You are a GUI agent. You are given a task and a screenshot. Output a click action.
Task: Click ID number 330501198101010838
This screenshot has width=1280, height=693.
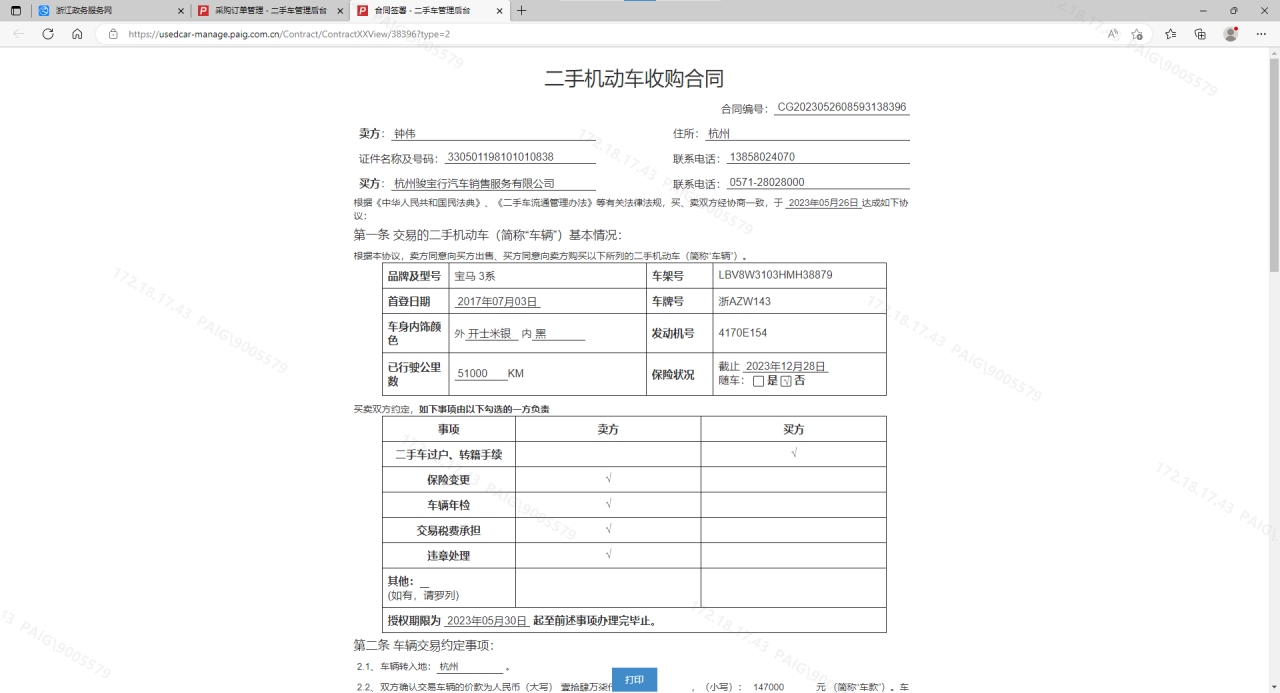pyautogui.click(x=500, y=157)
